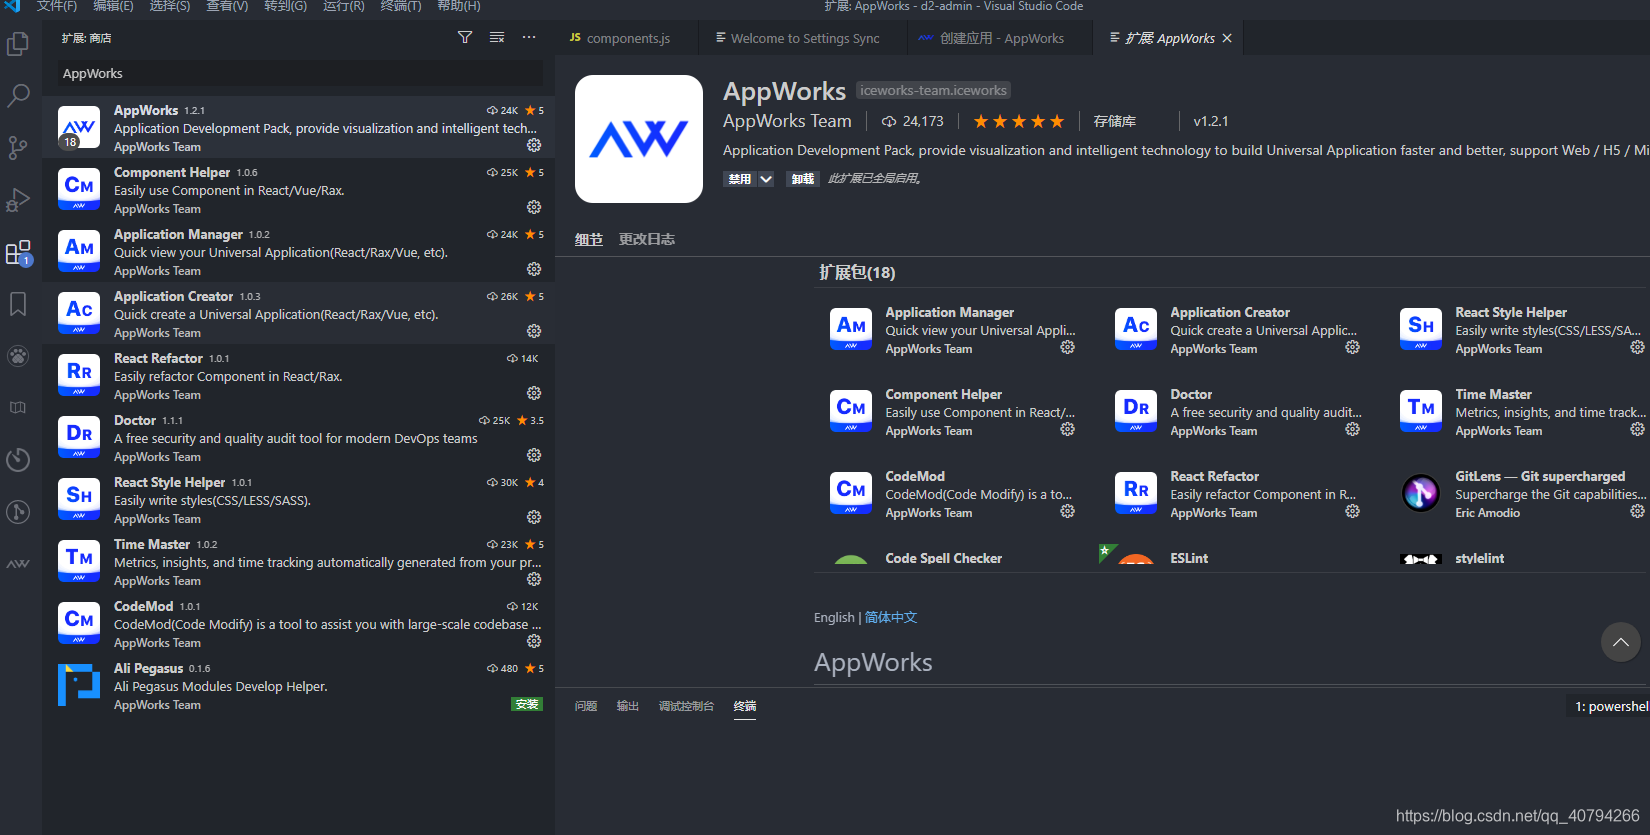The image size is (1650, 835).
Task: Expand the disable button dropdown arrow
Action: point(766,179)
